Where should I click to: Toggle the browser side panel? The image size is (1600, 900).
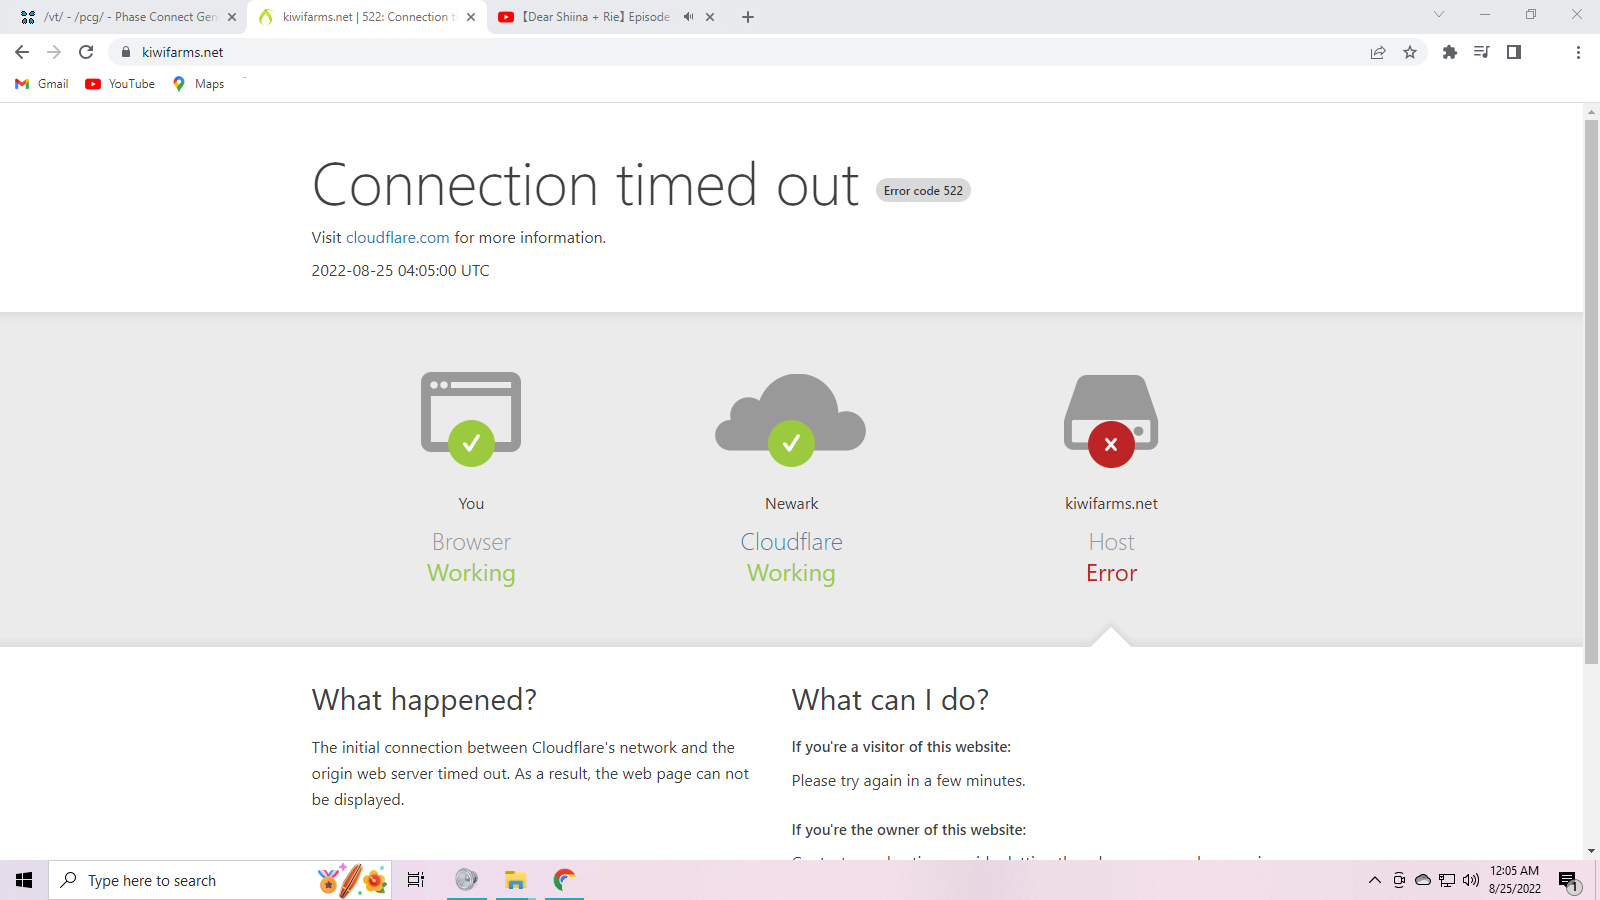[1514, 52]
